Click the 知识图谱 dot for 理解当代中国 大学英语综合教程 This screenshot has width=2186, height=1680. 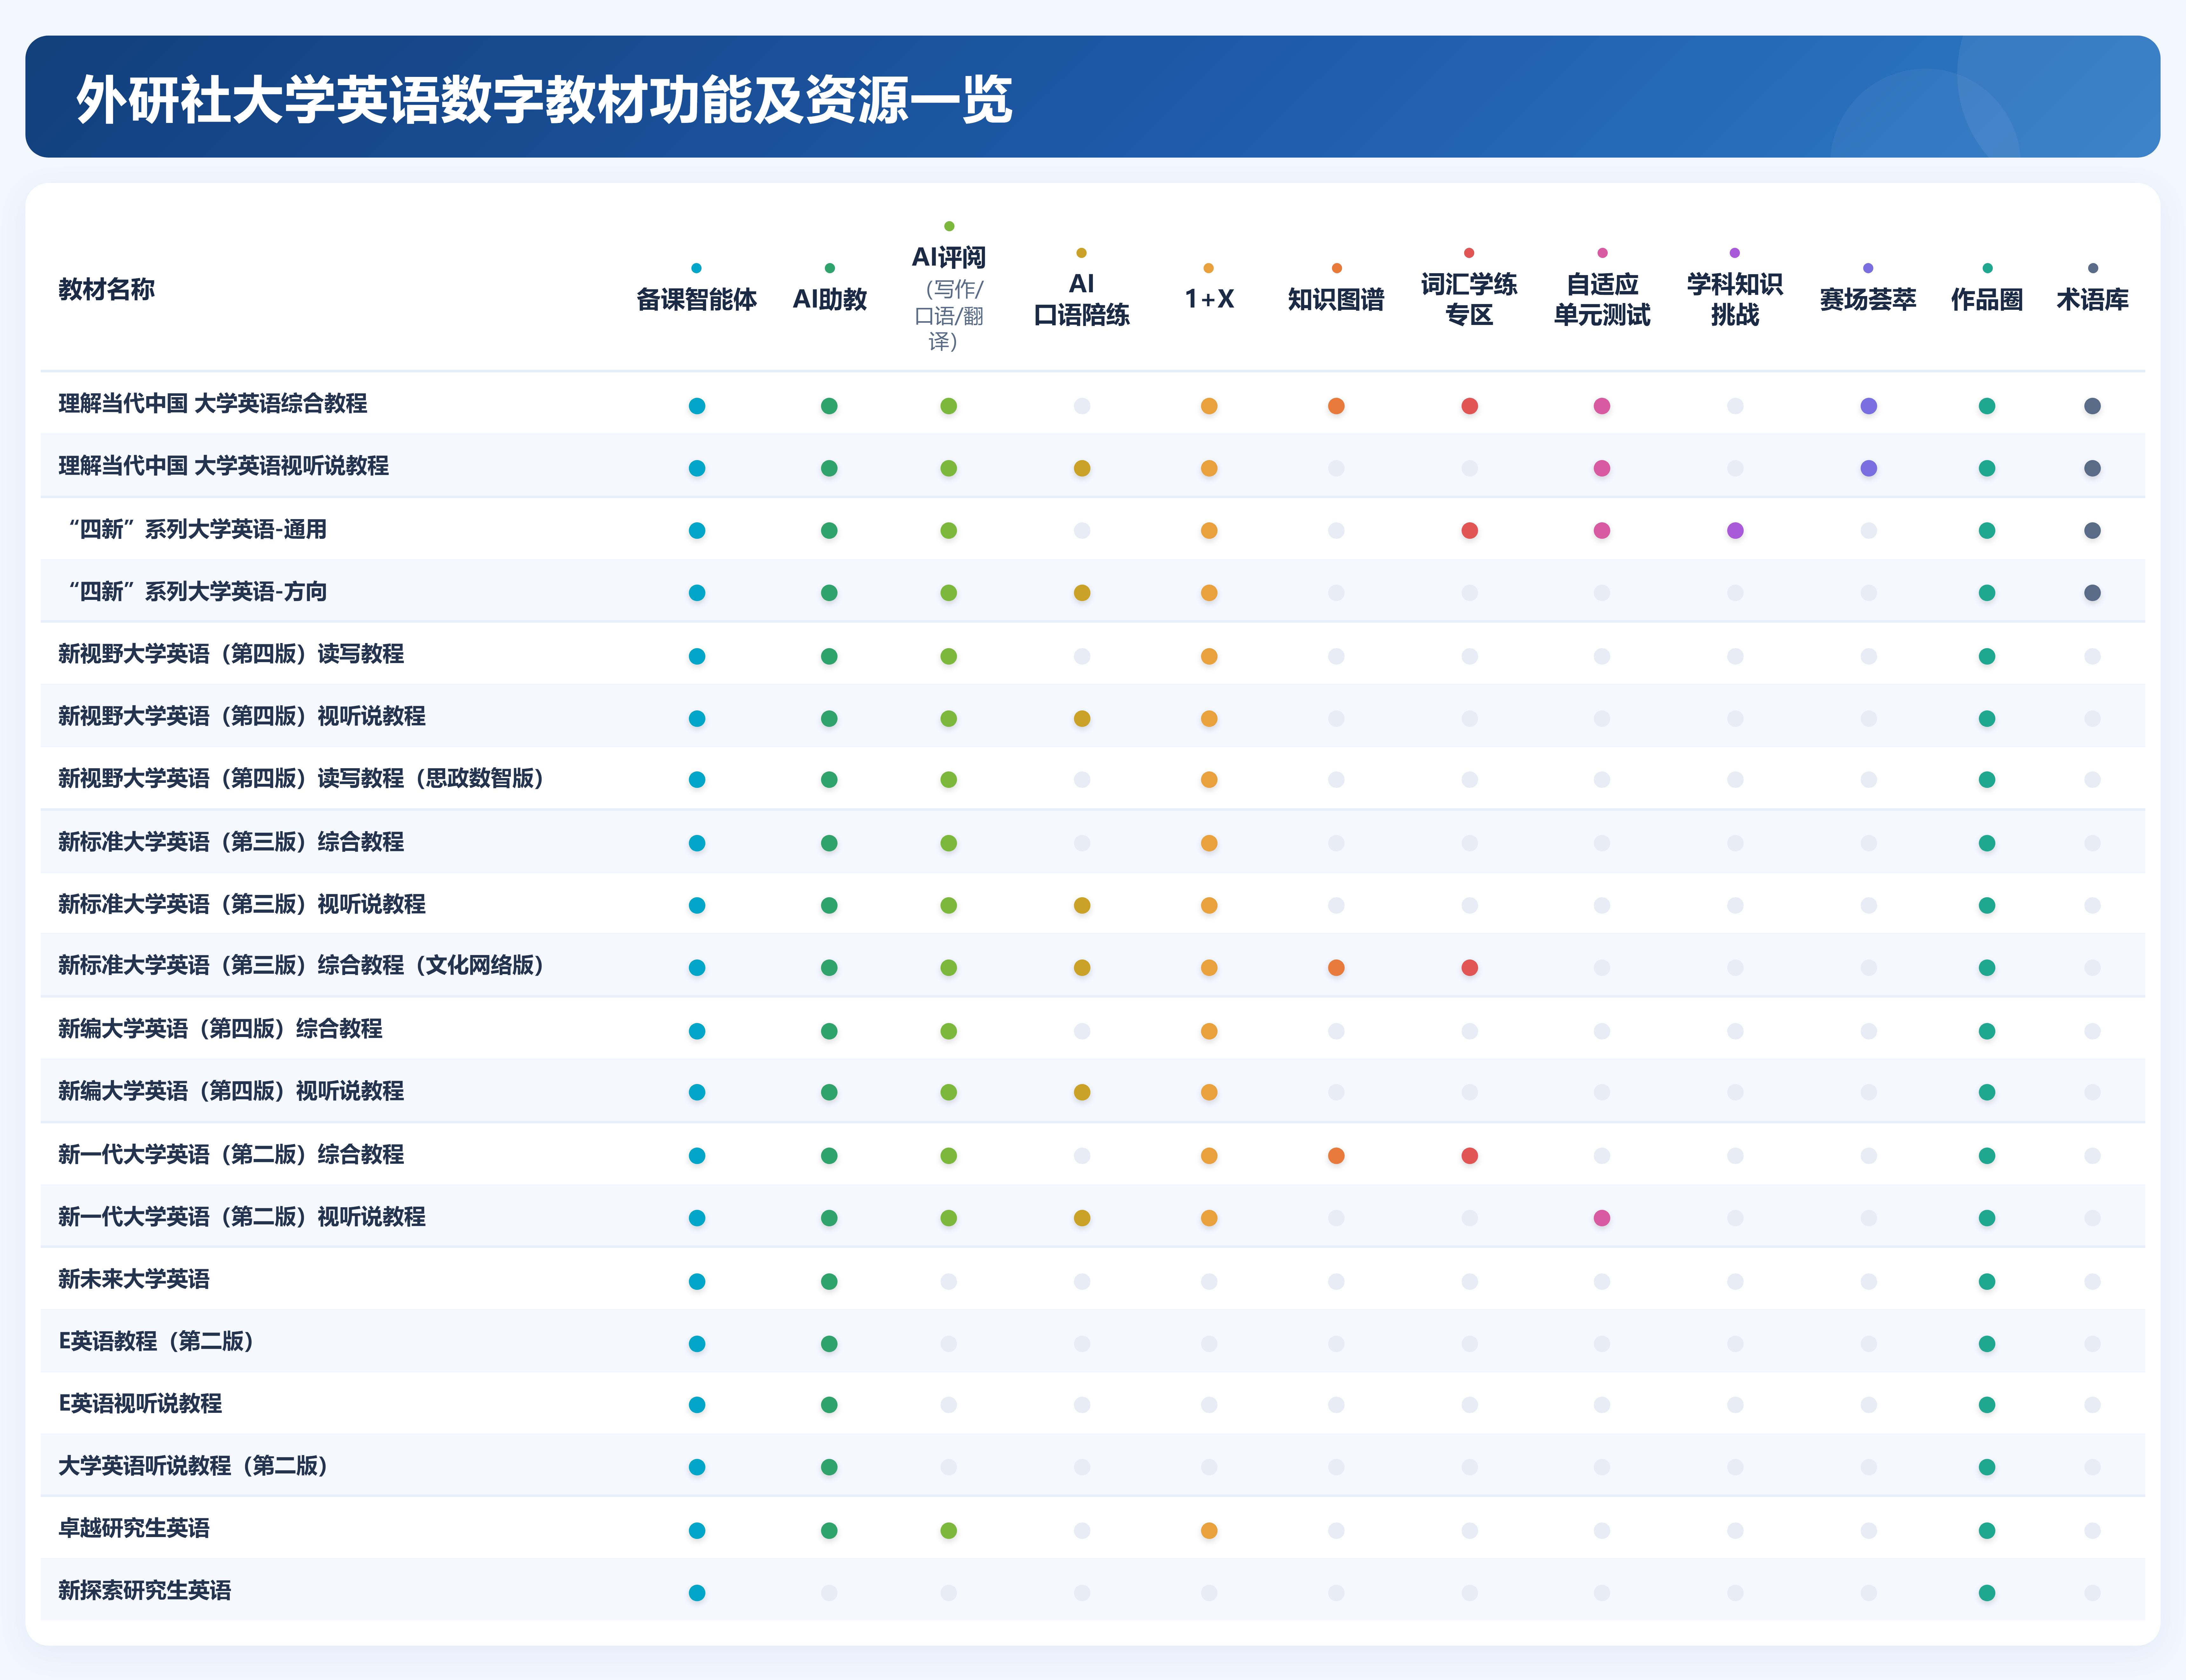point(1336,406)
